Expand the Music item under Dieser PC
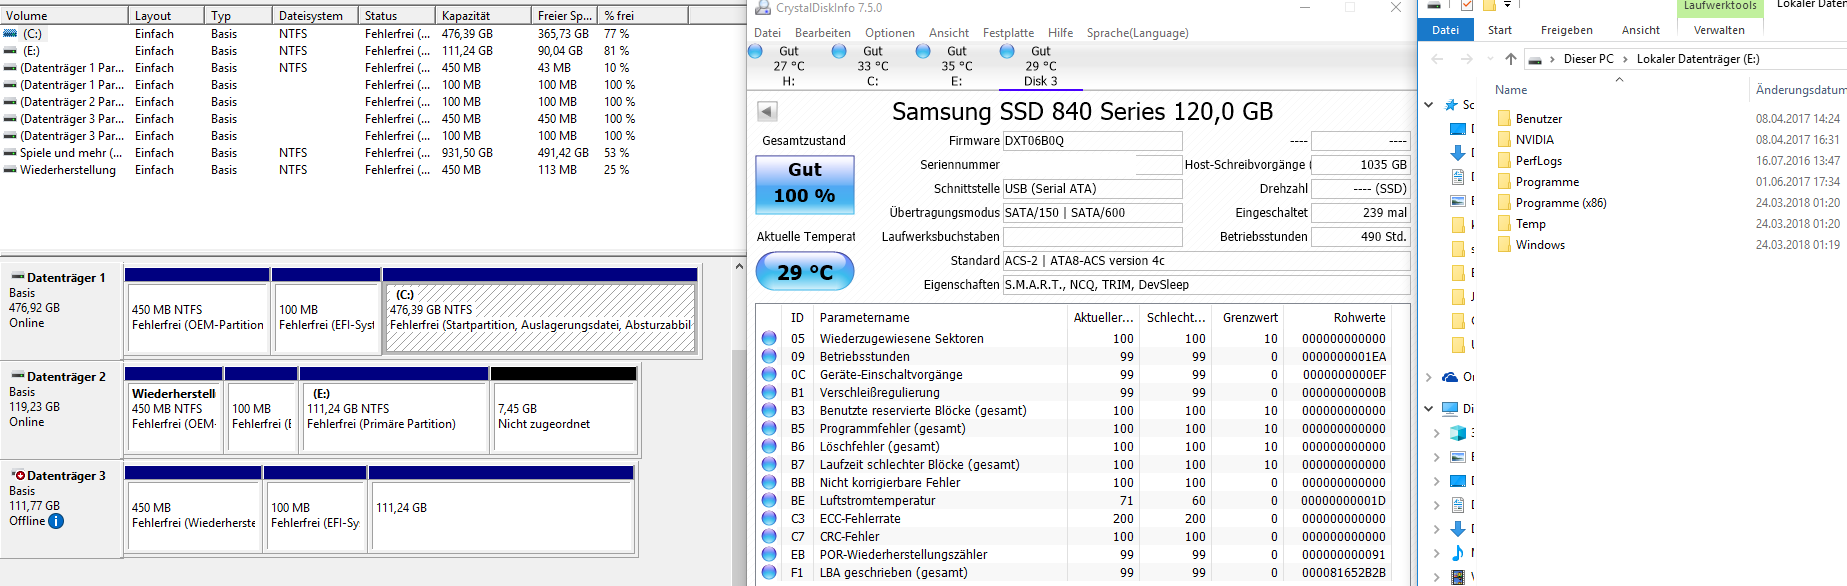Viewport: 1847px width, 586px height. click(x=1437, y=553)
